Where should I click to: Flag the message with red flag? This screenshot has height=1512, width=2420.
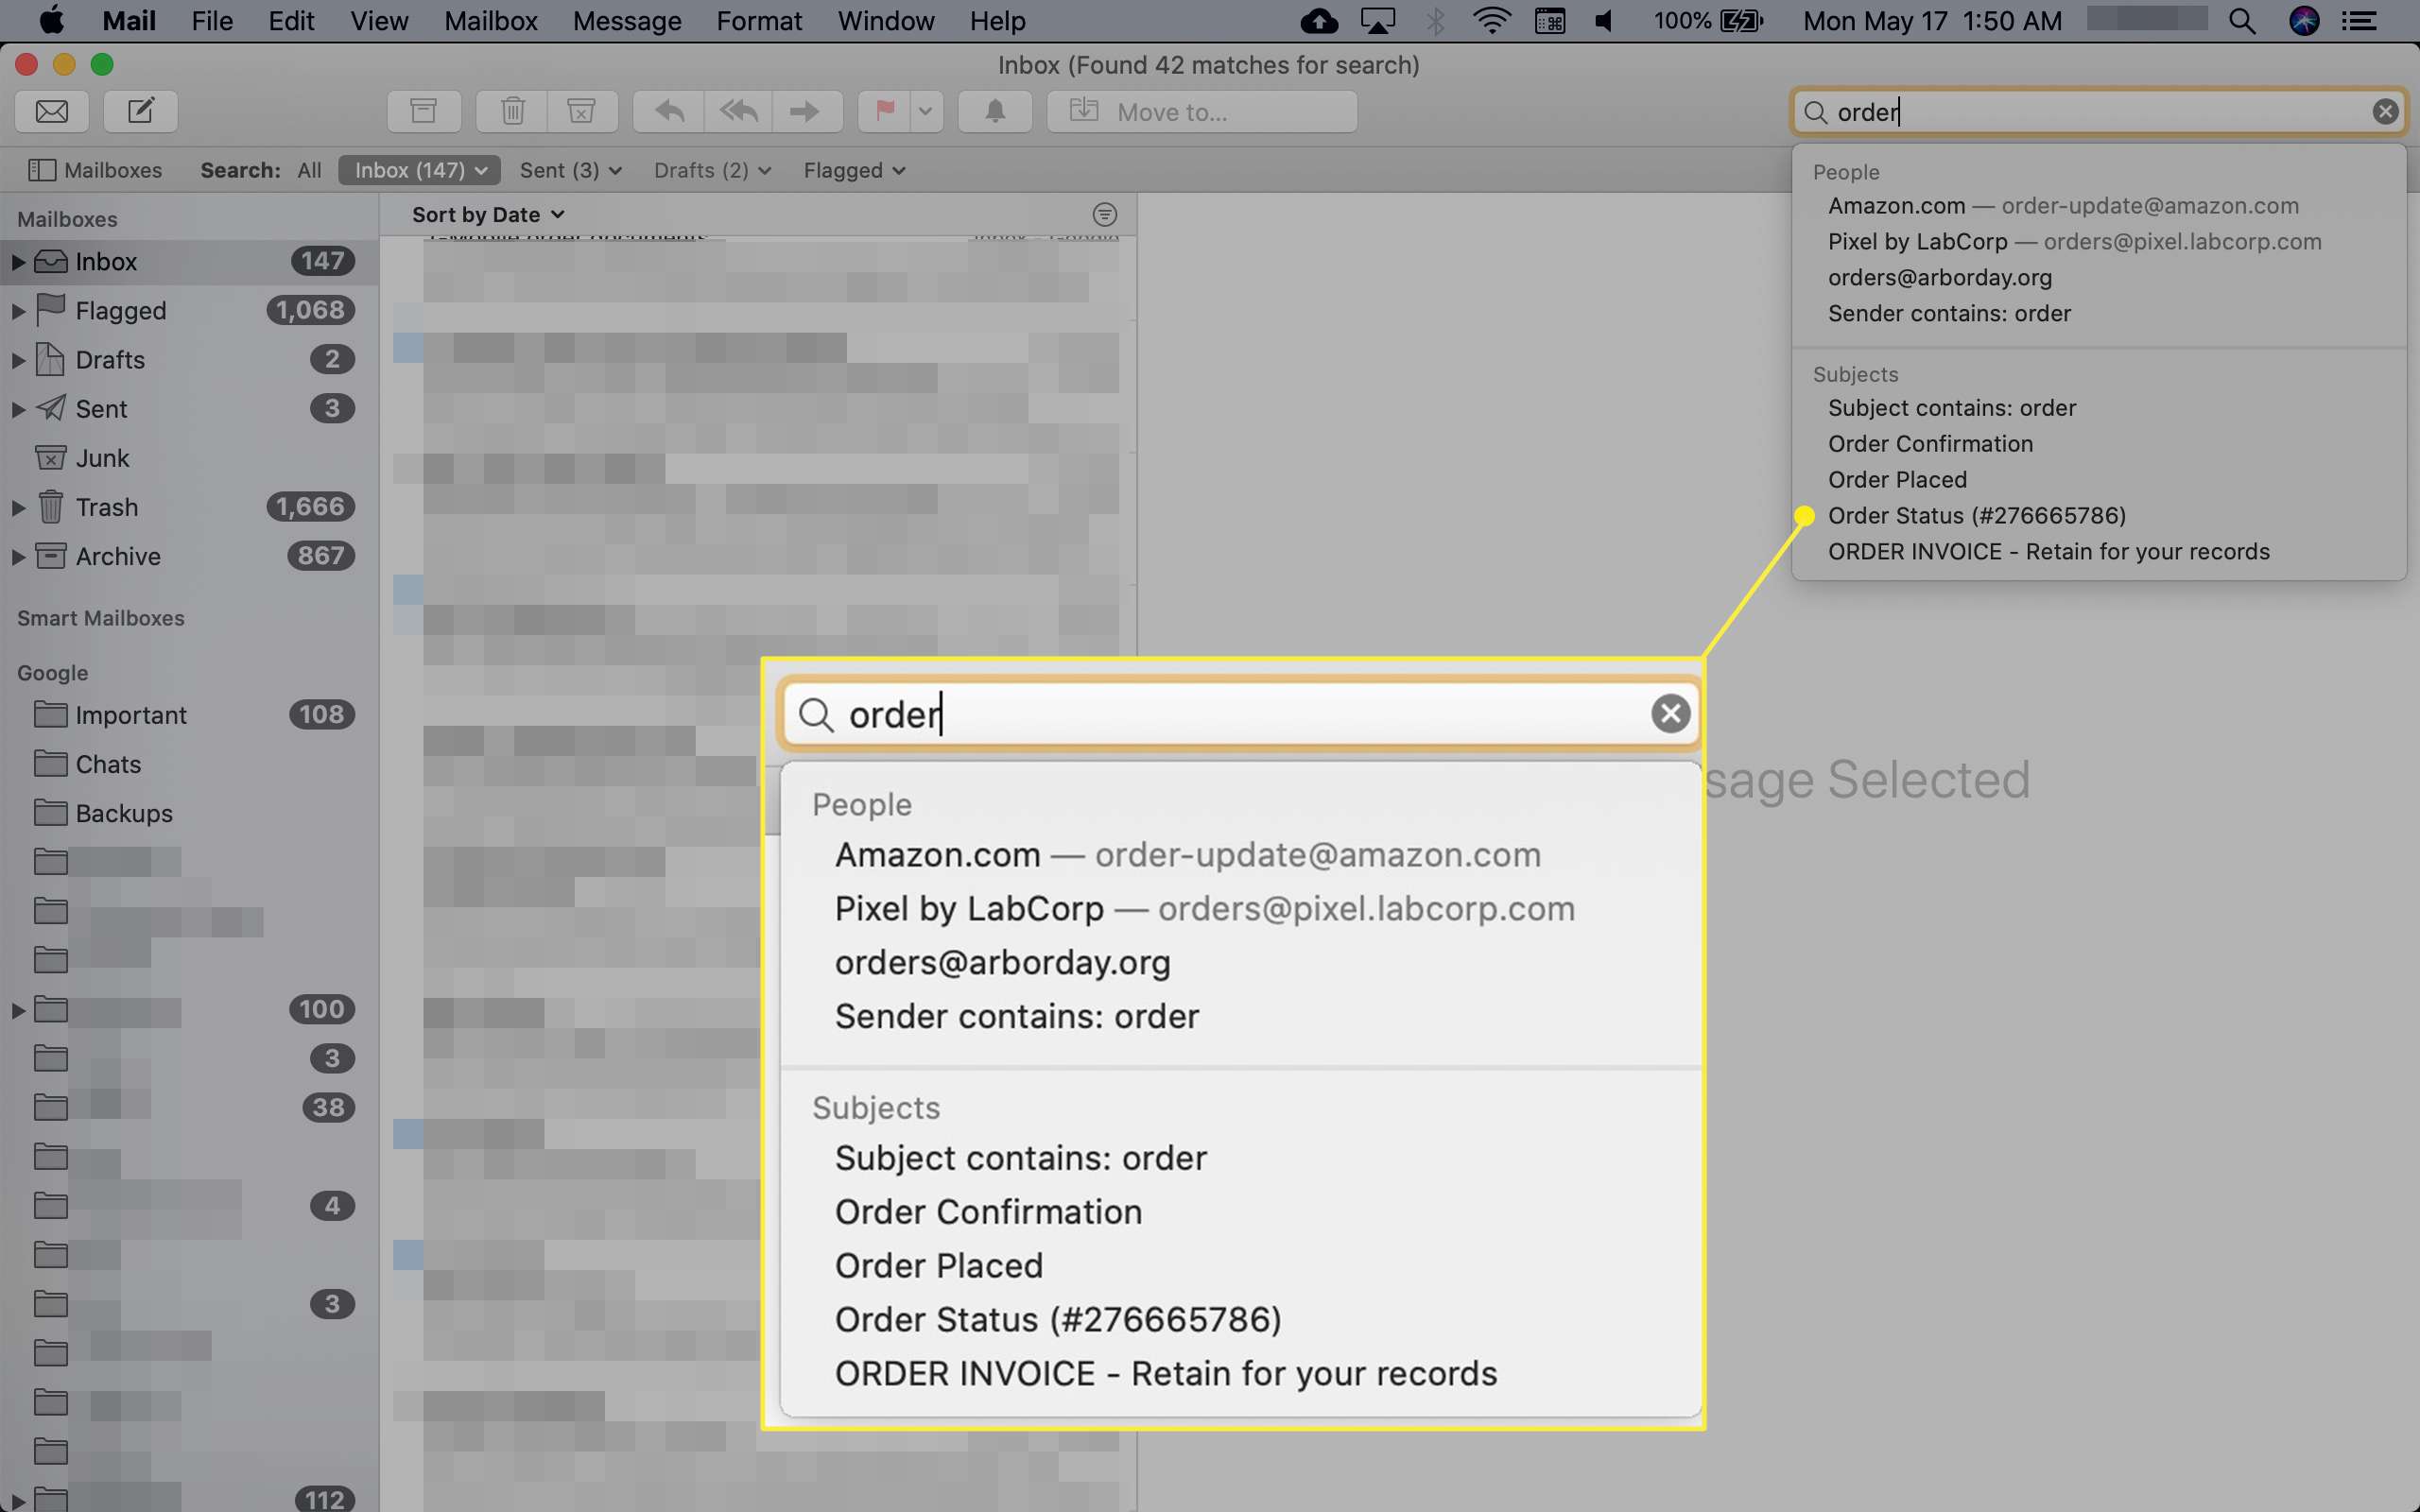pyautogui.click(x=885, y=111)
